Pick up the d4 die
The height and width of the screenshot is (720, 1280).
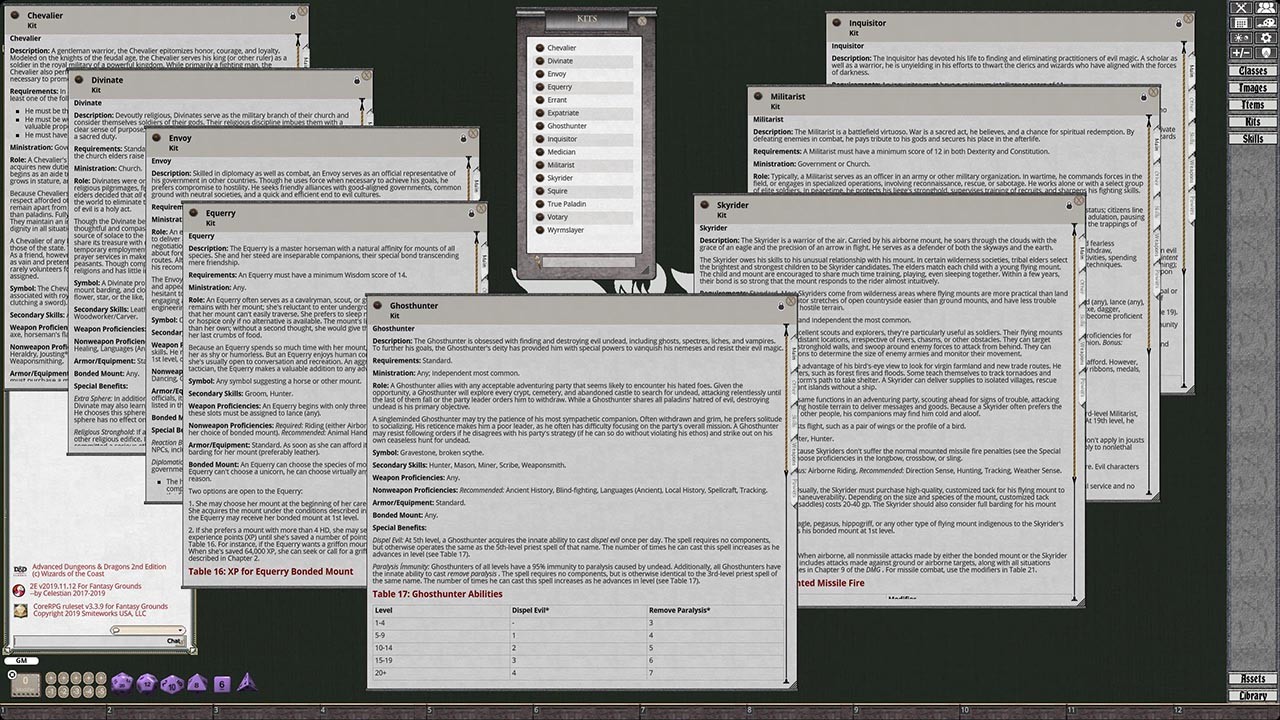245,684
